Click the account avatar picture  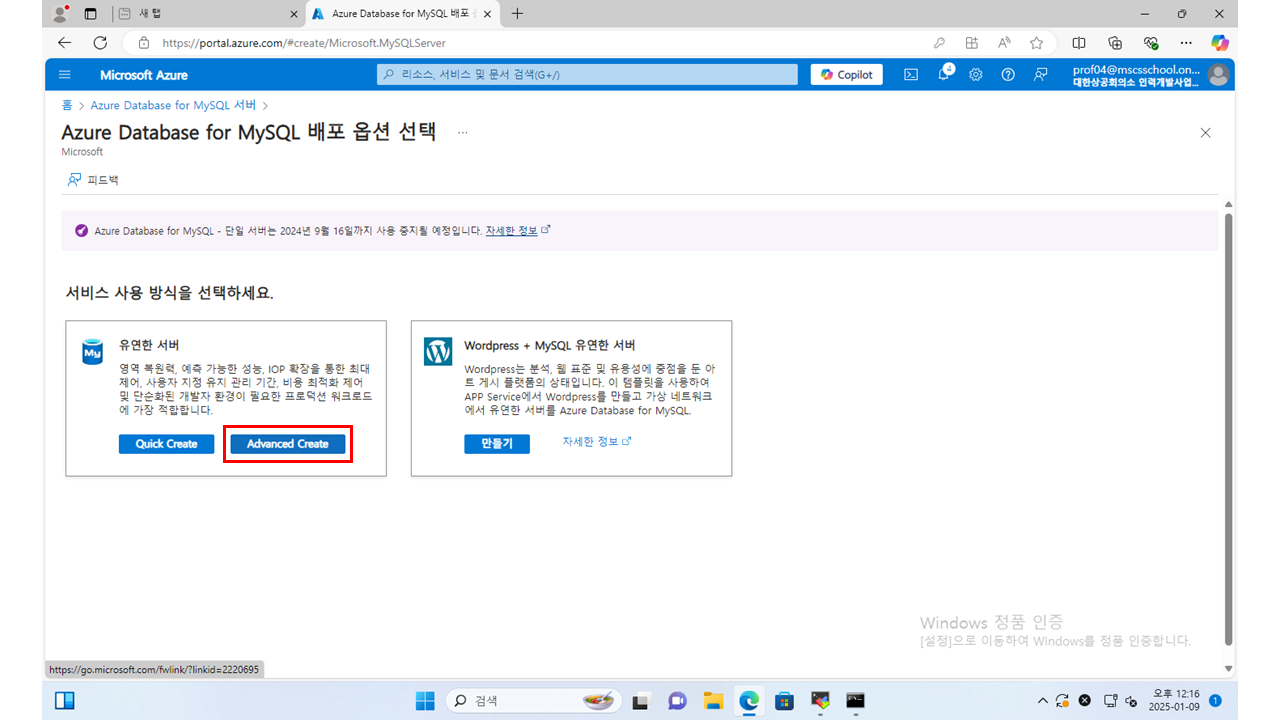pyautogui.click(x=1218, y=75)
